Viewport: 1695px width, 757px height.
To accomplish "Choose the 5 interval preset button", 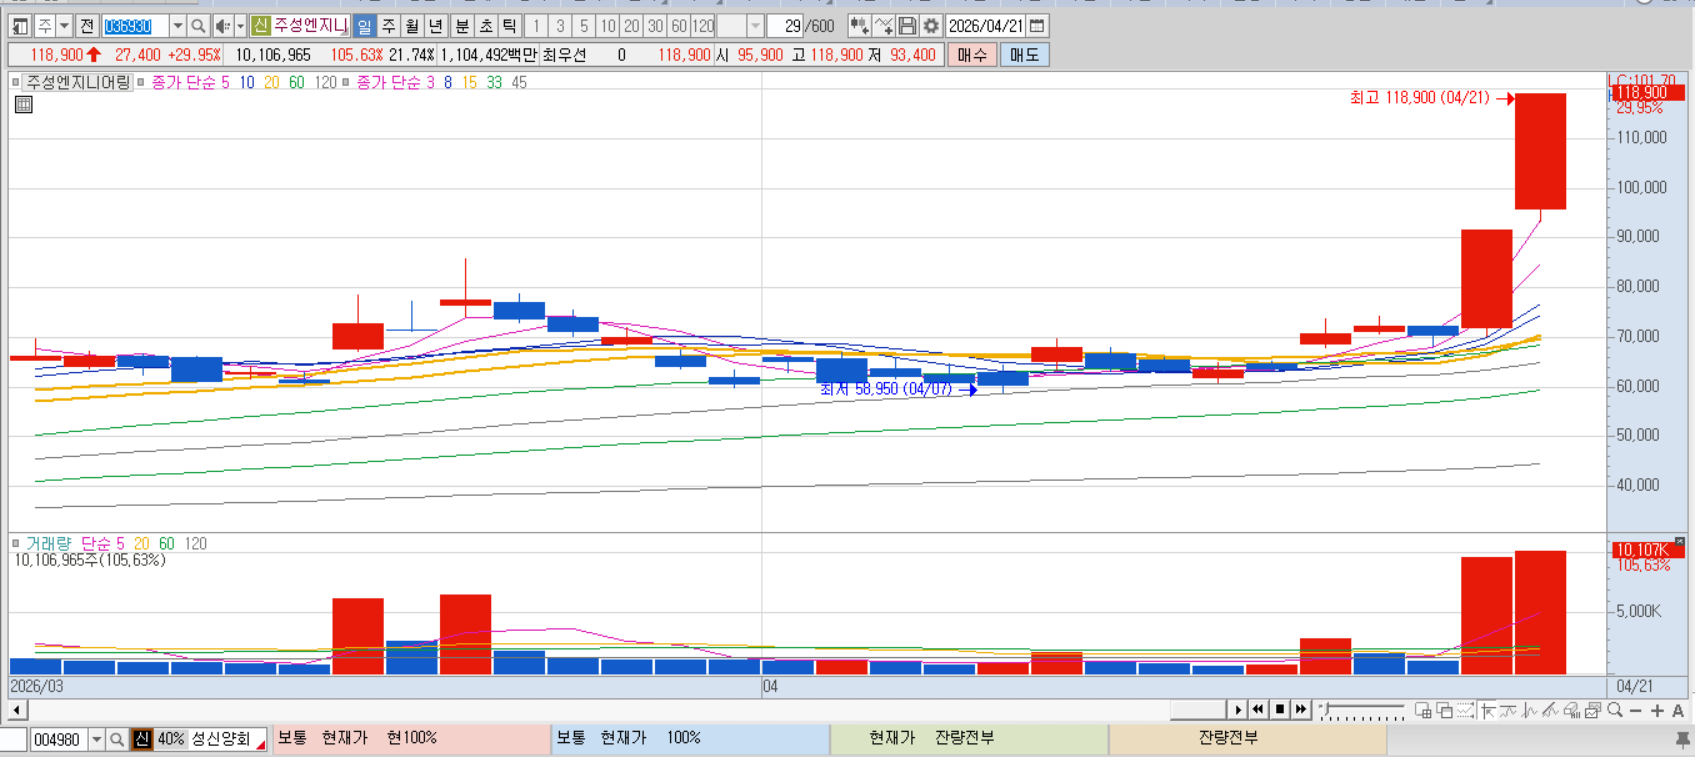I will pyautogui.click(x=584, y=26).
